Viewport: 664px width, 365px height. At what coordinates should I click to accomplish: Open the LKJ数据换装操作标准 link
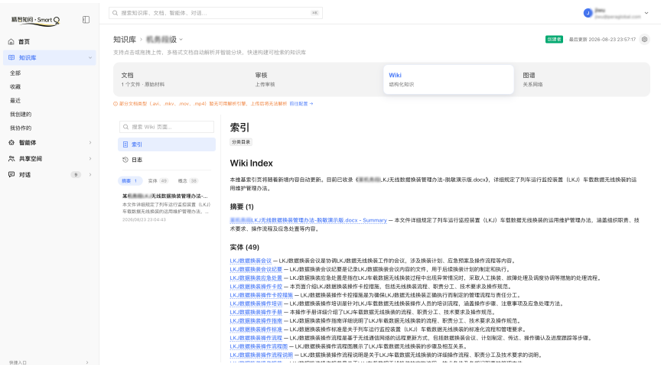256,329
